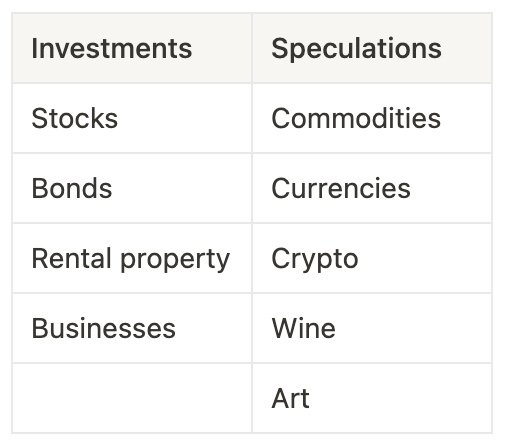Select the Wine cell
510x442 pixels.
pyautogui.click(x=372, y=328)
